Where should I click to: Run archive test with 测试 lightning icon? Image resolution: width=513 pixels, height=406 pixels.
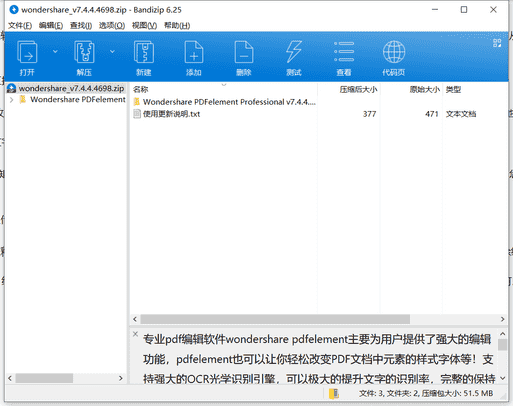pyautogui.click(x=294, y=57)
